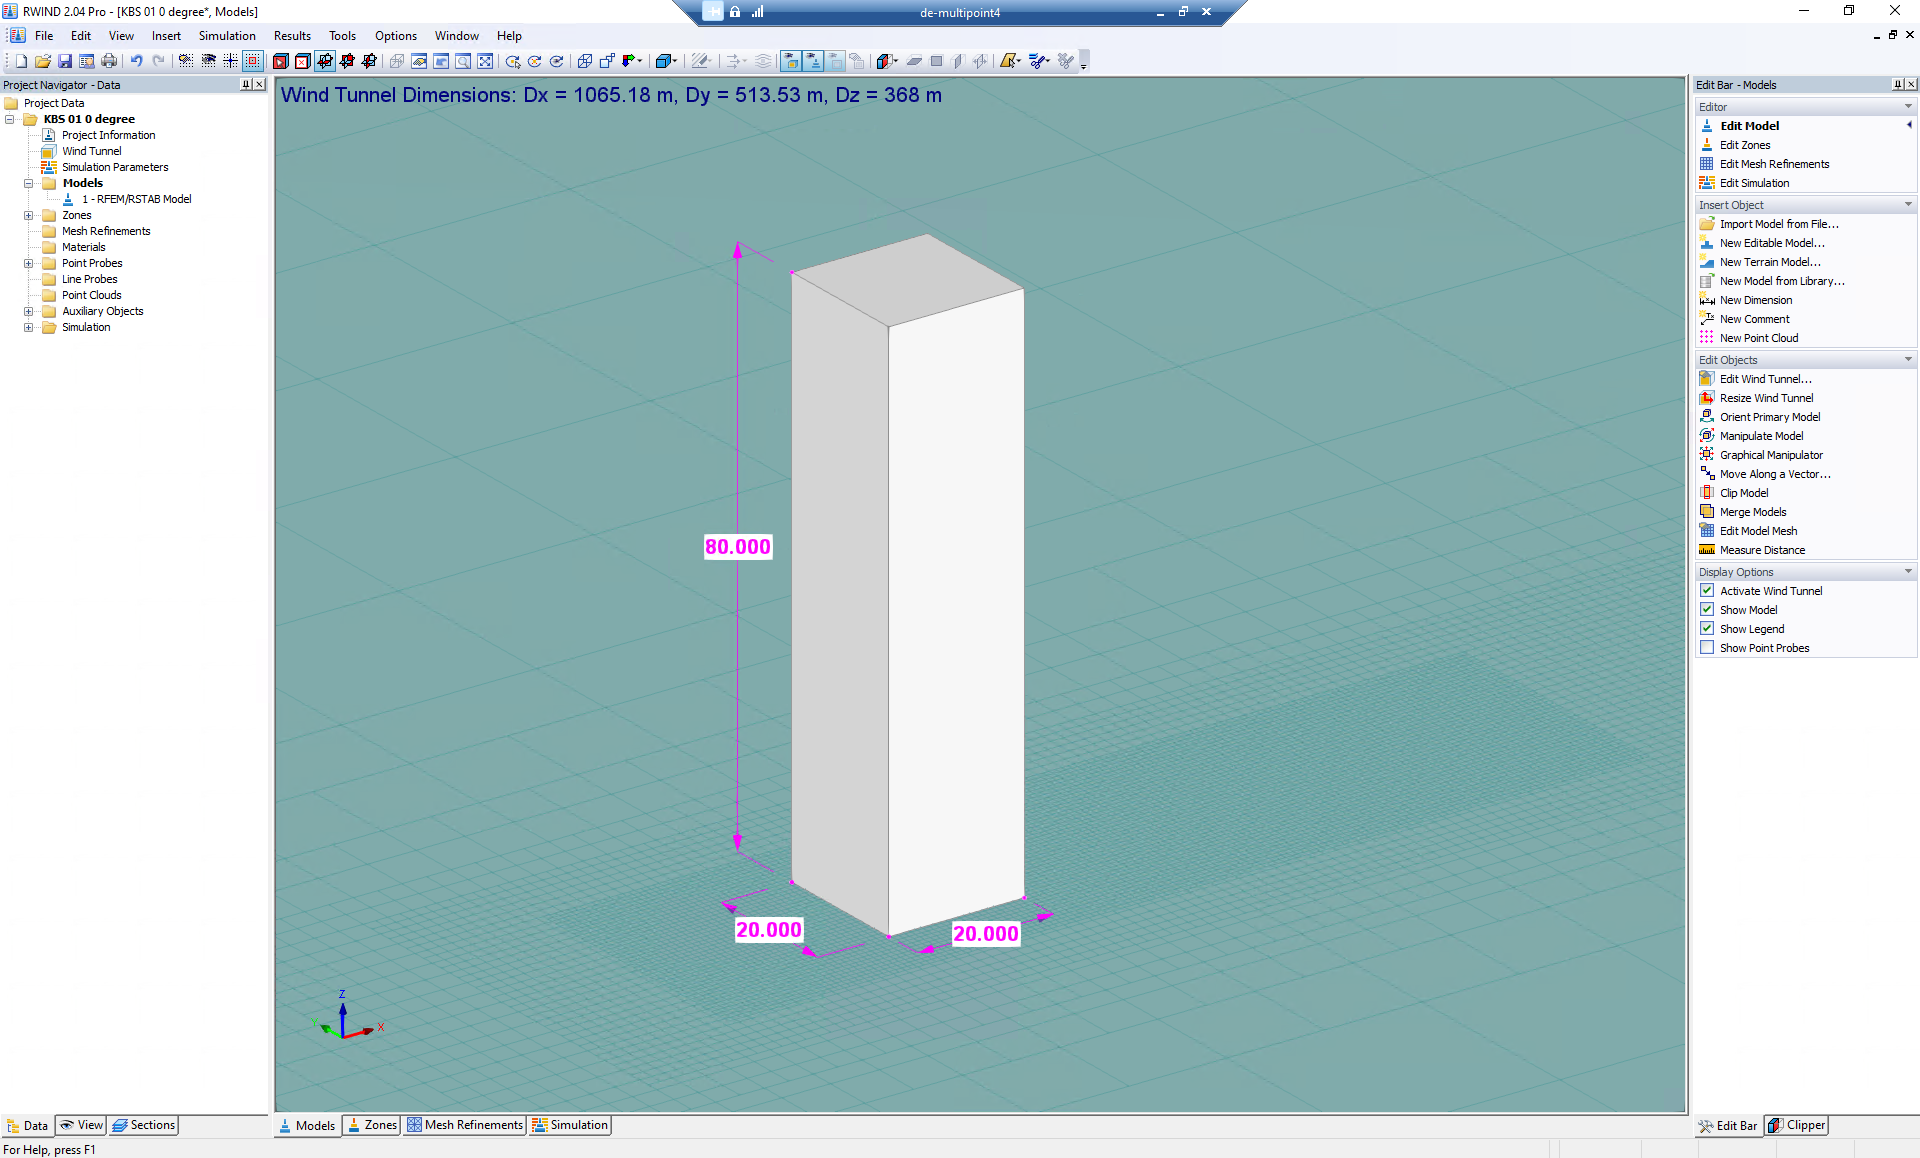Click 'Edit Wind Tunnel…'
Viewport: 1920px width, 1158px height.
tap(1766, 379)
